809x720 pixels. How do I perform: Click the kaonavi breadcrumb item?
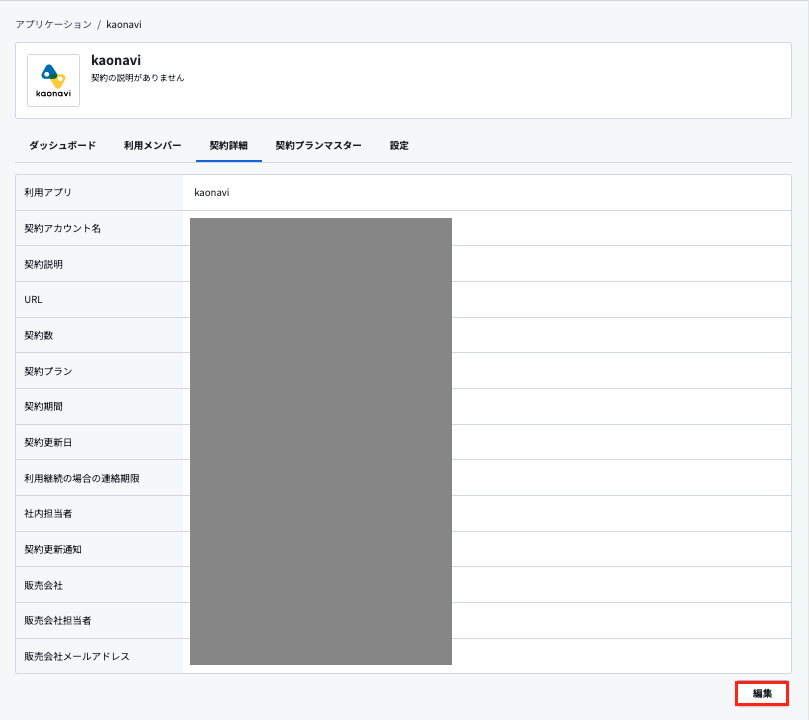(124, 24)
